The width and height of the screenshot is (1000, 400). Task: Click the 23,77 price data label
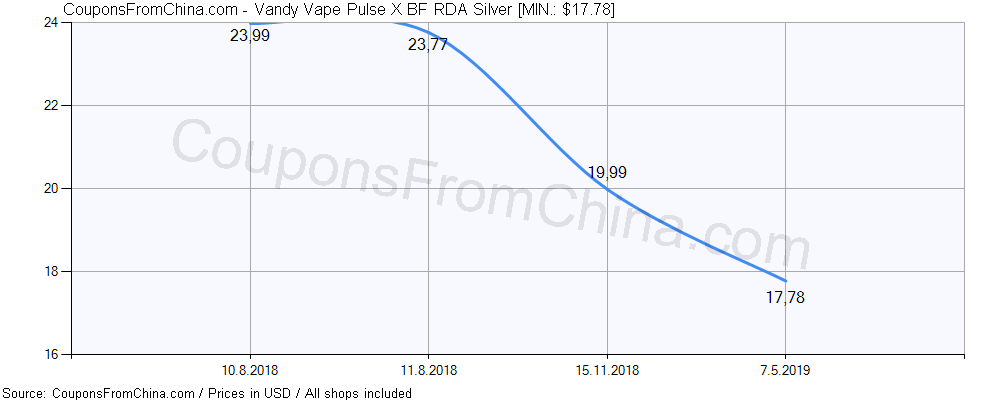tap(428, 44)
